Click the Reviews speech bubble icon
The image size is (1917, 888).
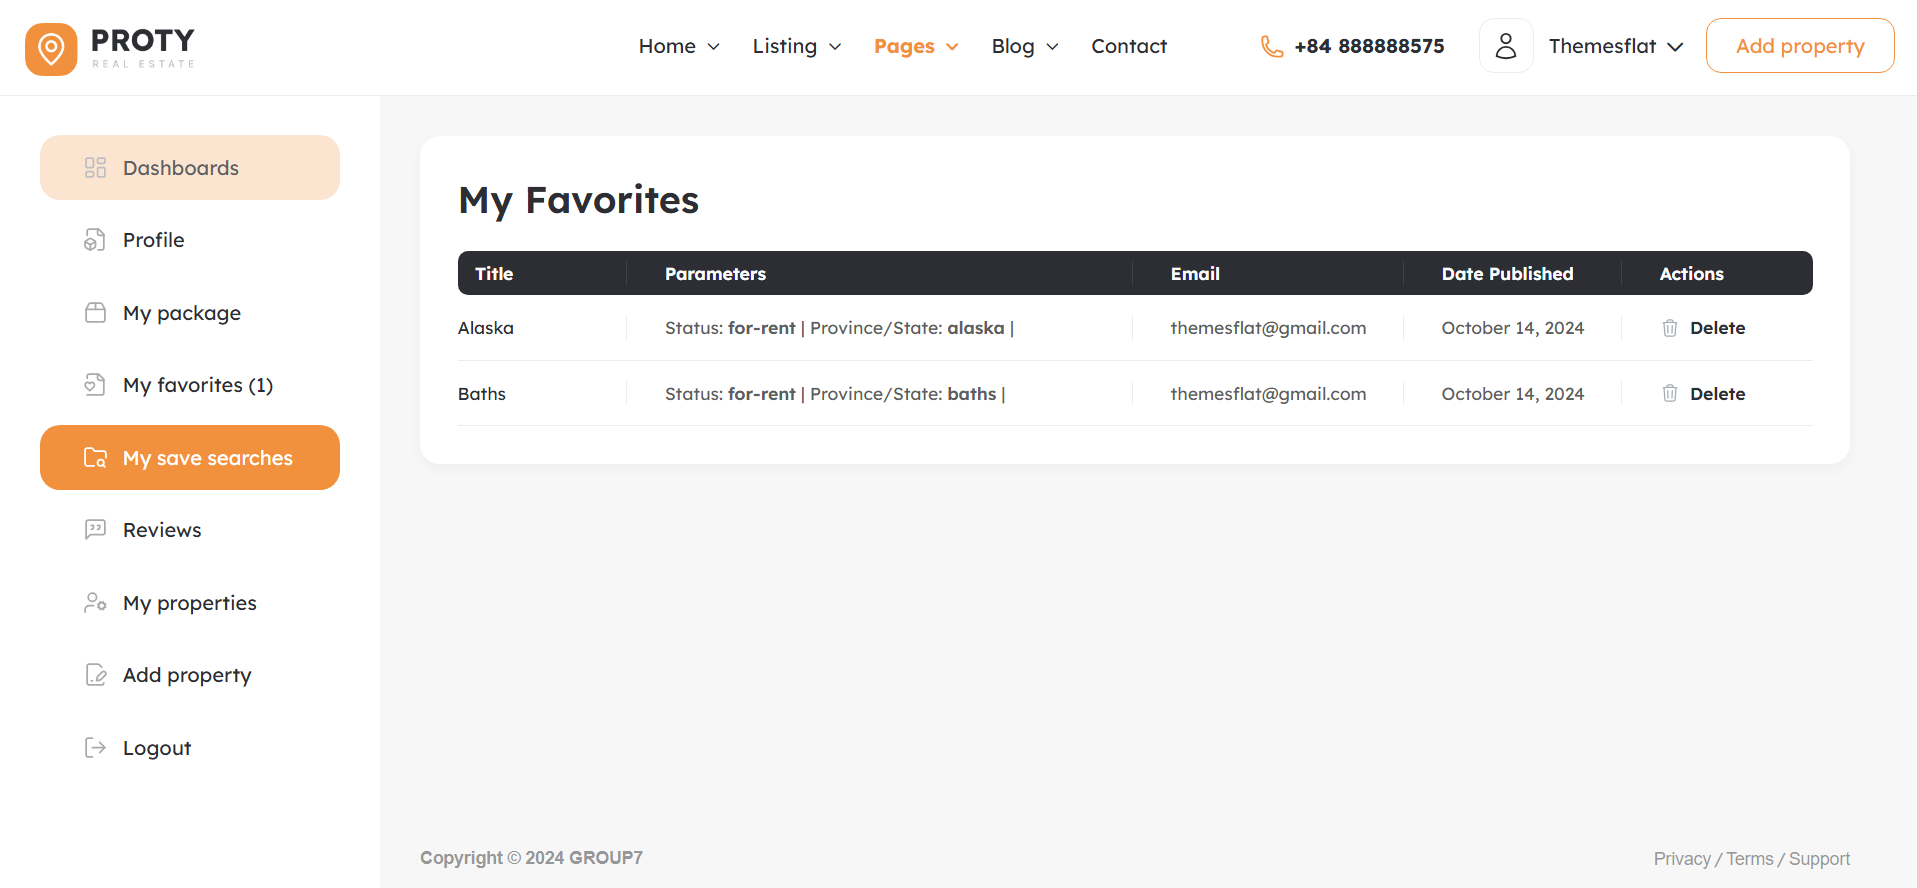(95, 530)
